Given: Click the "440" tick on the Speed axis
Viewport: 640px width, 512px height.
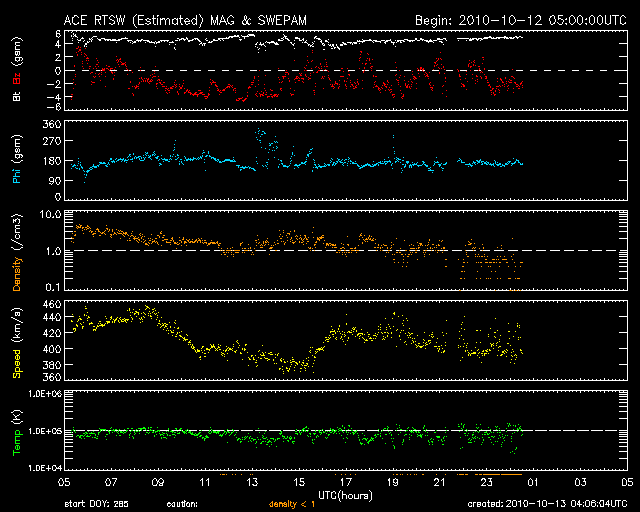Looking at the screenshot, I should tap(52, 317).
